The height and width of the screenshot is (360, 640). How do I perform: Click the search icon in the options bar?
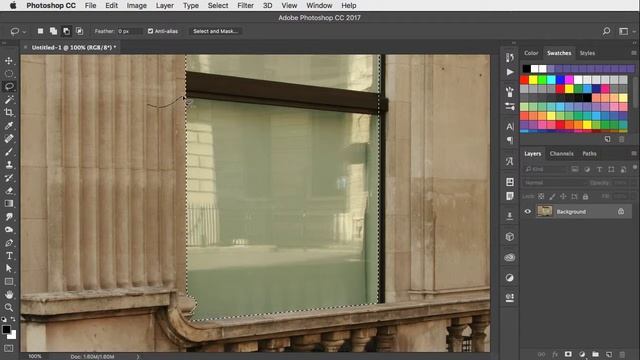(x=607, y=31)
